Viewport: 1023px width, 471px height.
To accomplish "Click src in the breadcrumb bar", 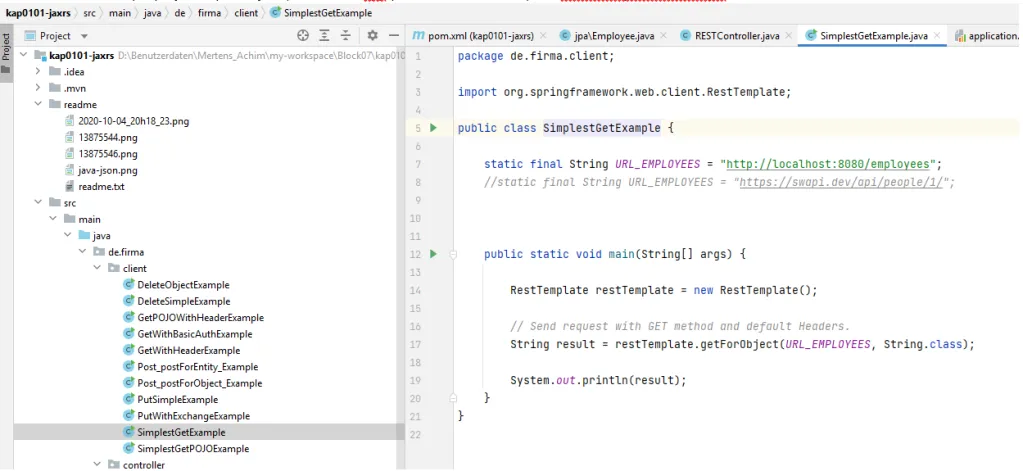I will 89,12.
